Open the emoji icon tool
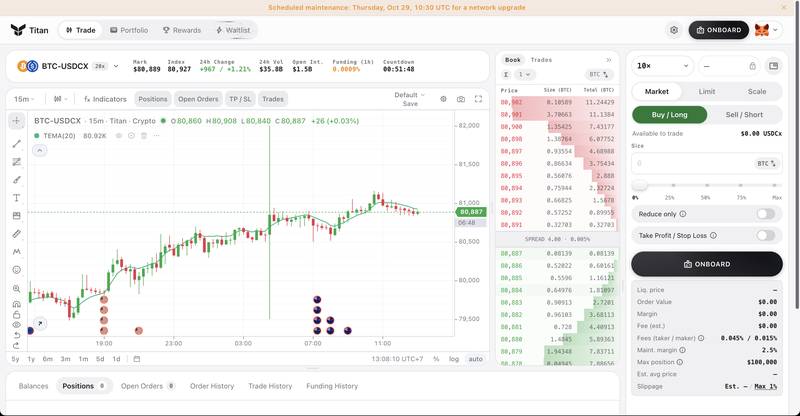Viewport: 800px width, 416px height. click(x=16, y=270)
